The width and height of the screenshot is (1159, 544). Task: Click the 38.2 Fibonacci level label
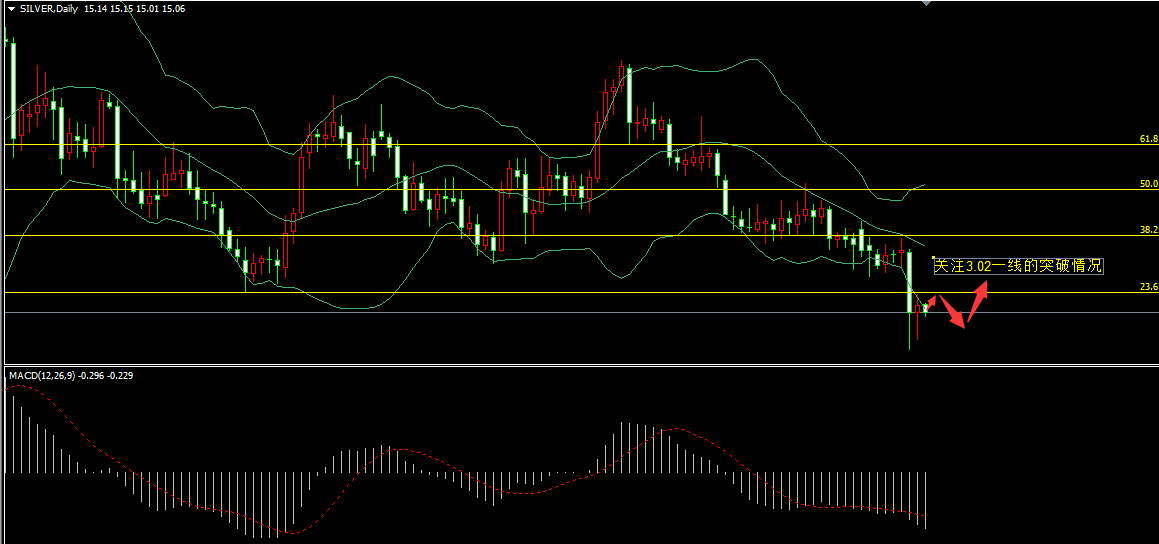pos(1148,230)
